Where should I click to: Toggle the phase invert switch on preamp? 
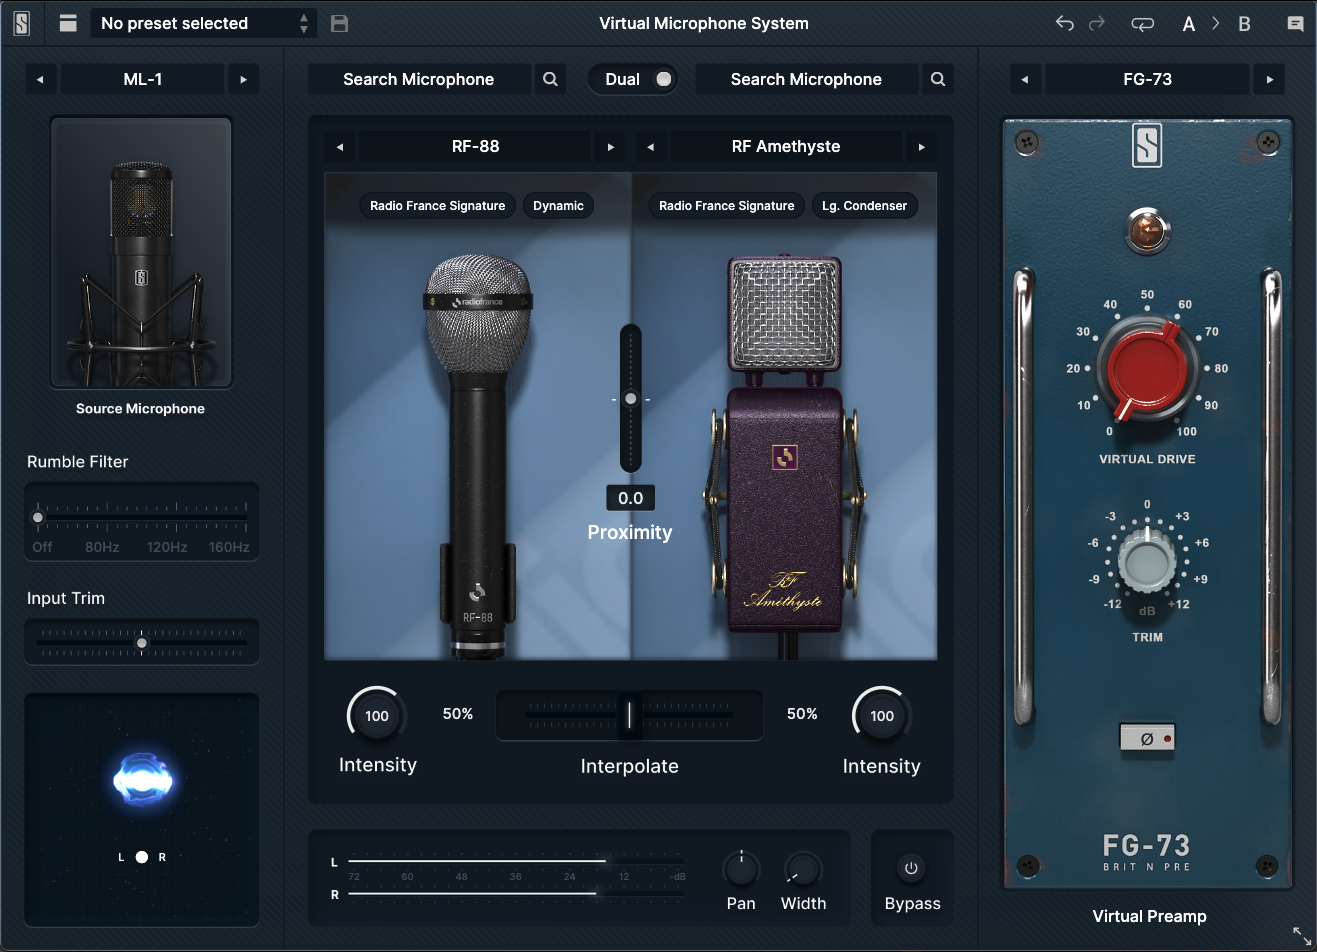1147,738
